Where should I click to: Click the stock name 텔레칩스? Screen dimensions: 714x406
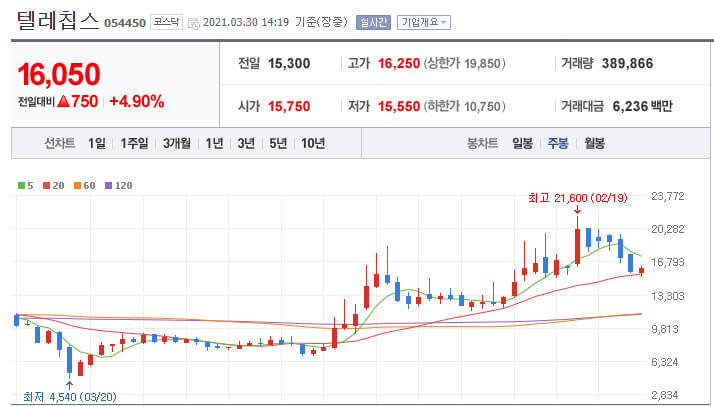(57, 20)
